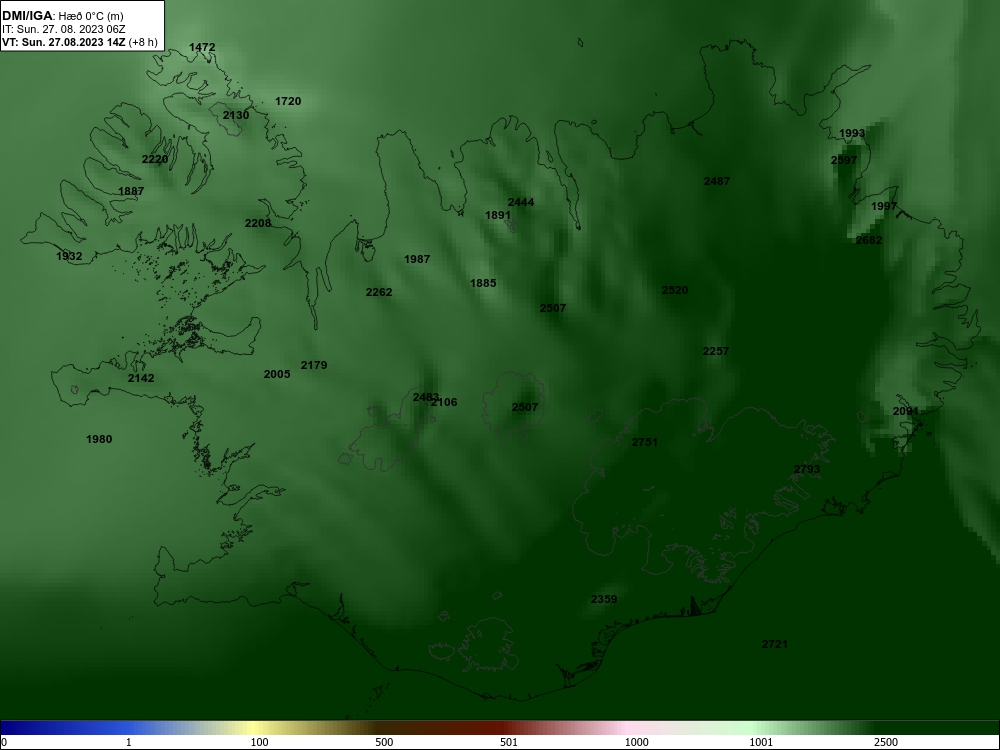Click the map value 2444
Viewport: 1000px width, 750px height.
(x=520, y=202)
